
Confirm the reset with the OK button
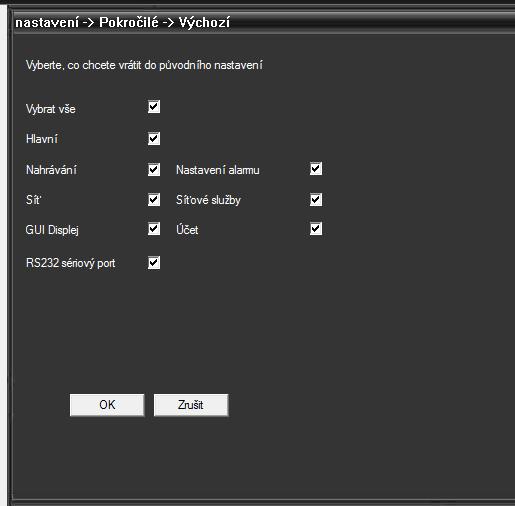click(107, 405)
